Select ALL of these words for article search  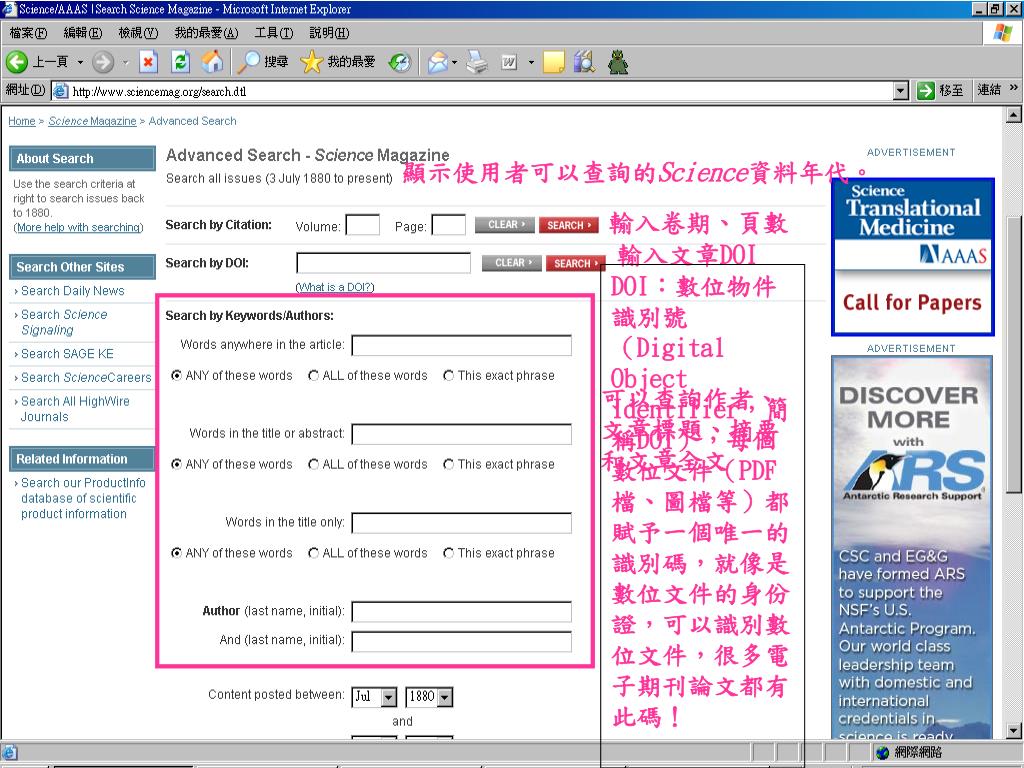[313, 376]
